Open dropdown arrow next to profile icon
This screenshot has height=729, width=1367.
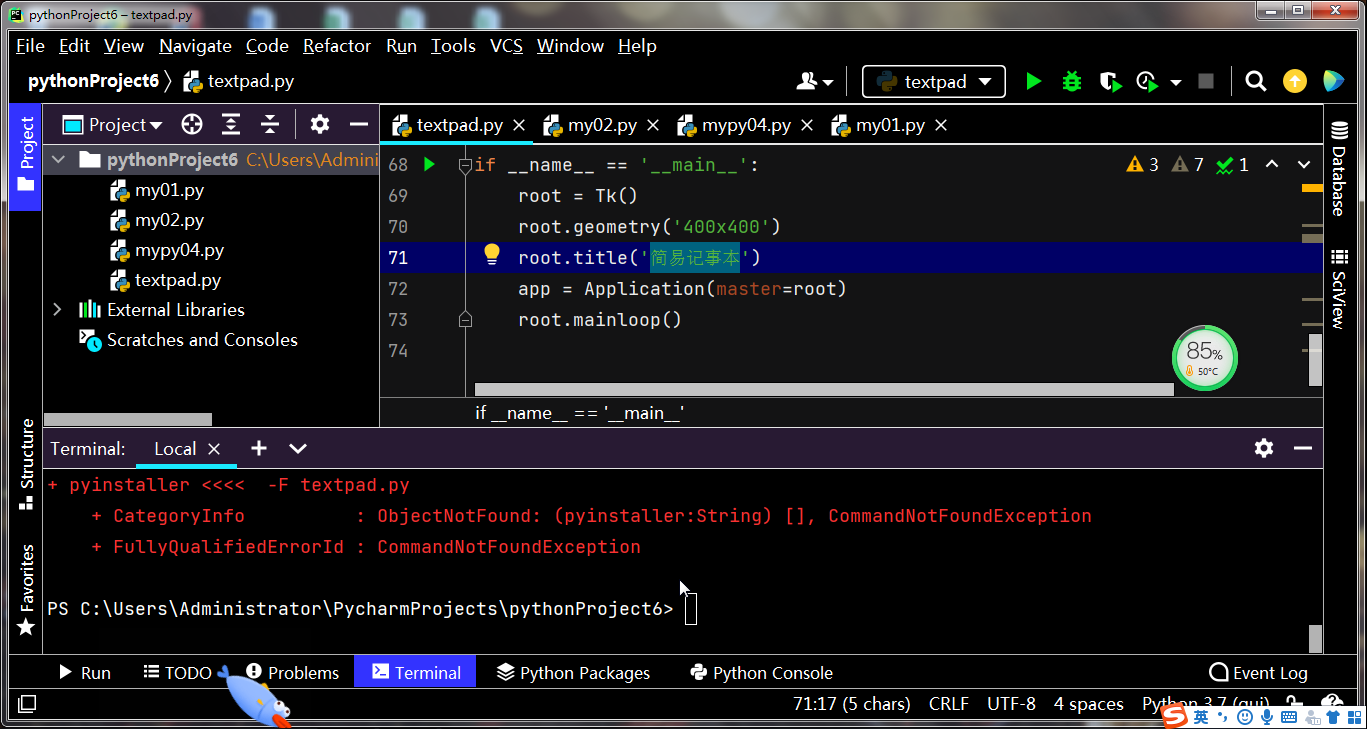tap(1176, 82)
